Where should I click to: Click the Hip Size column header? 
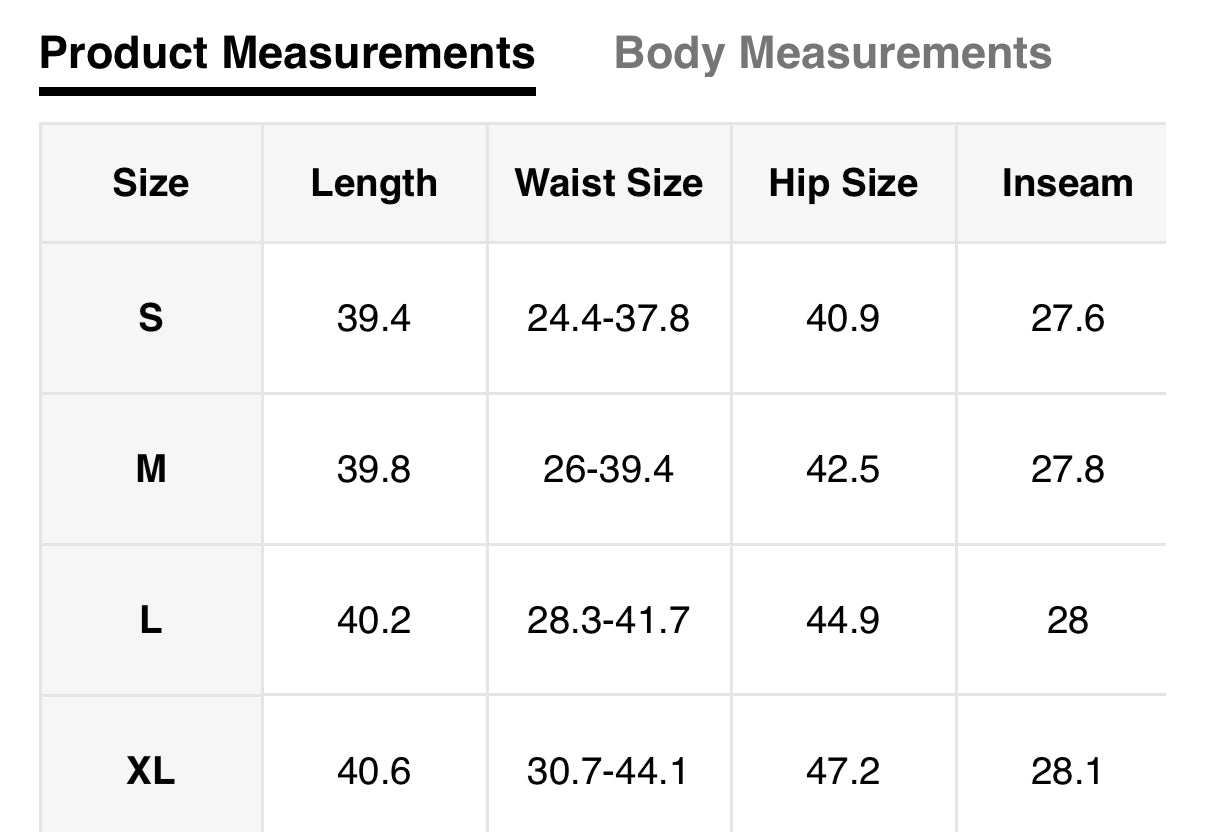point(843,183)
